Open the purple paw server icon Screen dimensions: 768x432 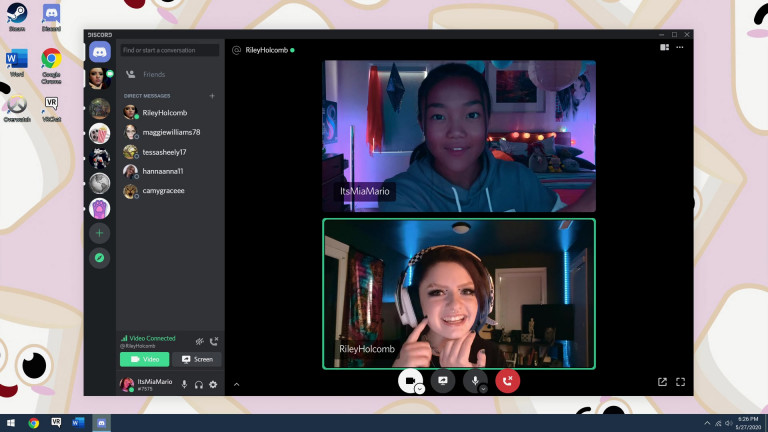(x=99, y=208)
